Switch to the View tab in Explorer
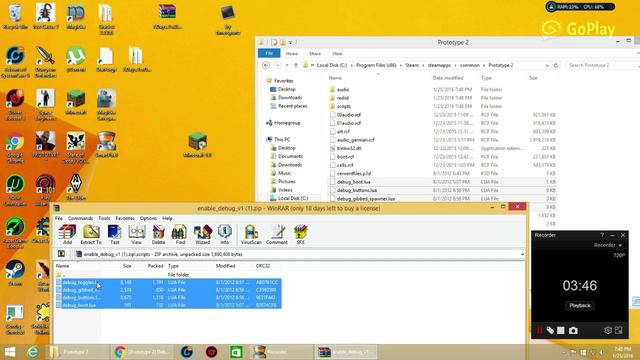 337,53
